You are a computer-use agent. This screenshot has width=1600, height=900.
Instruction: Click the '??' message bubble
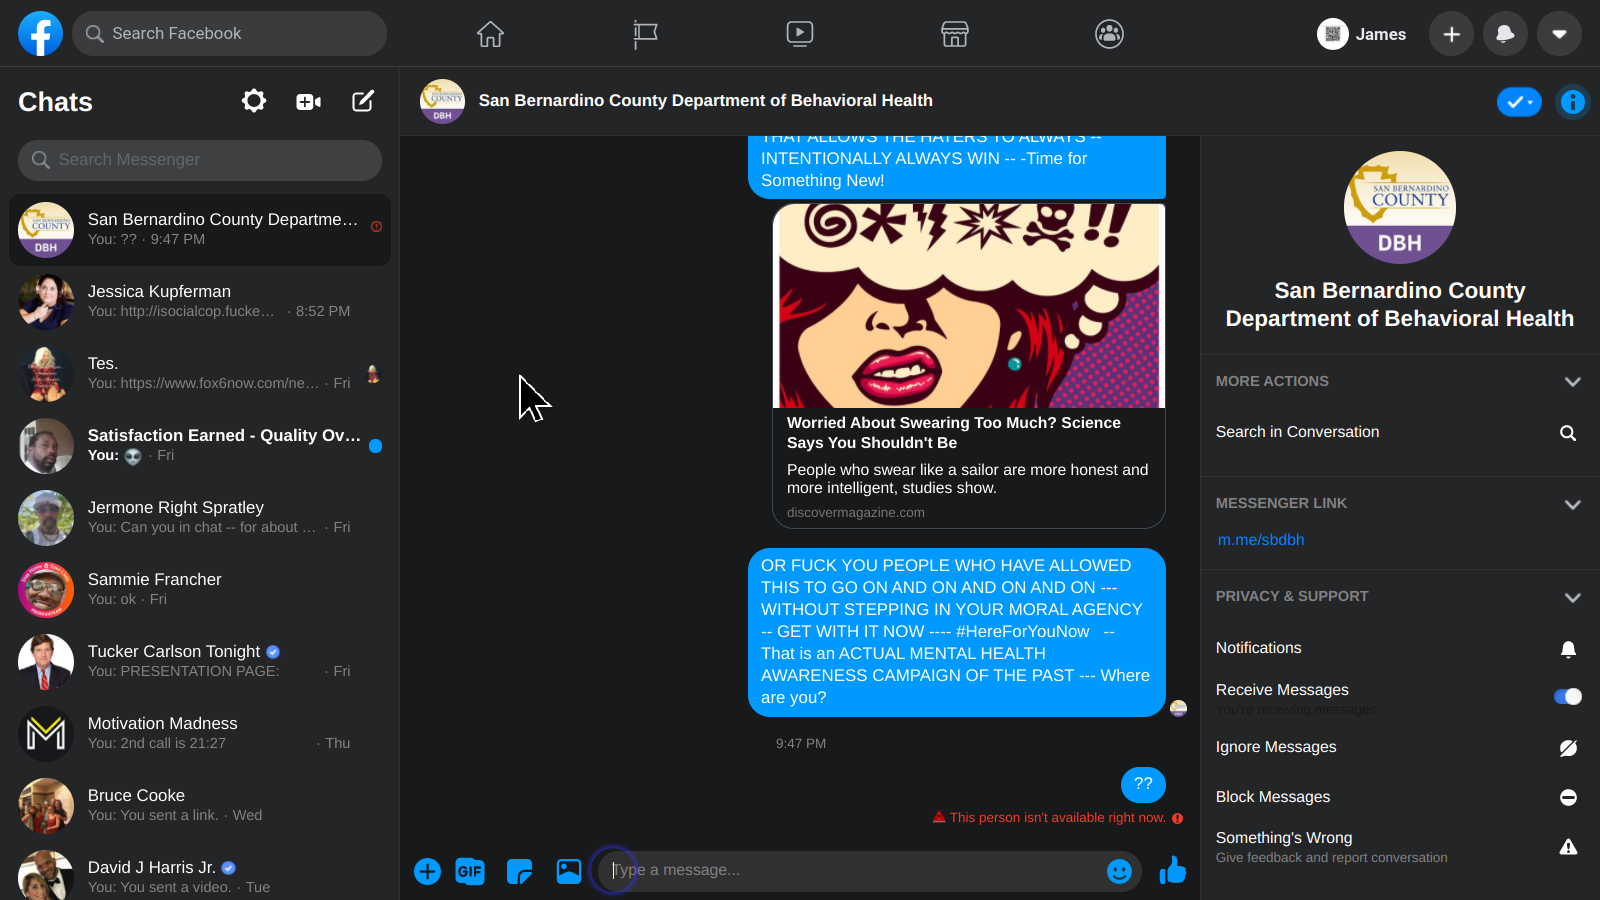1143,785
